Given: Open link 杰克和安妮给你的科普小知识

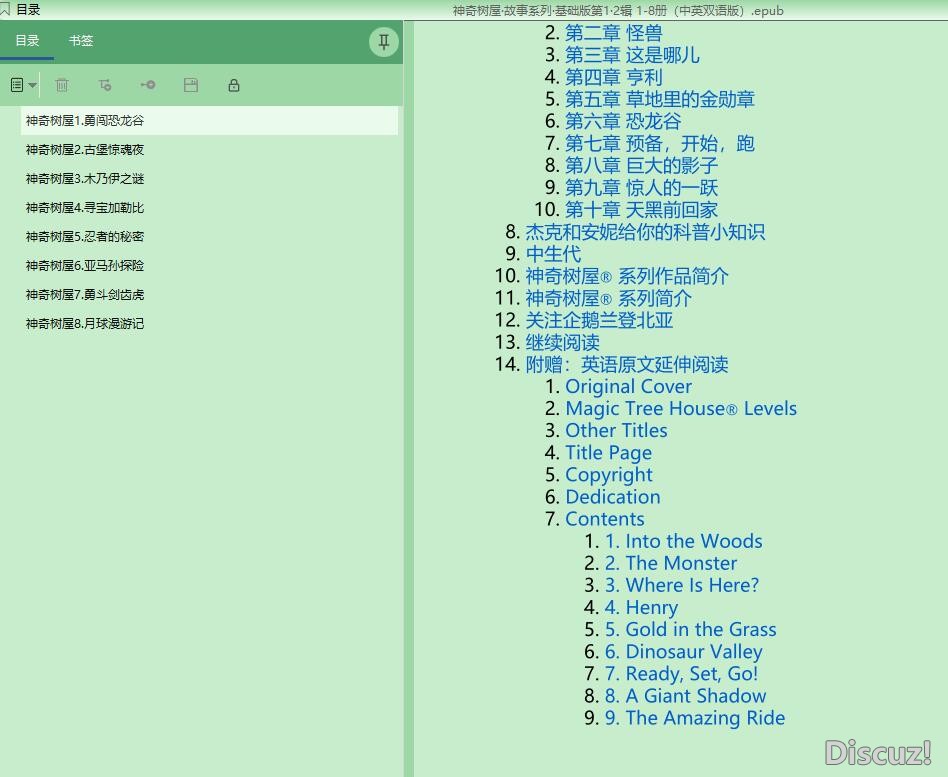Looking at the screenshot, I should (645, 232).
